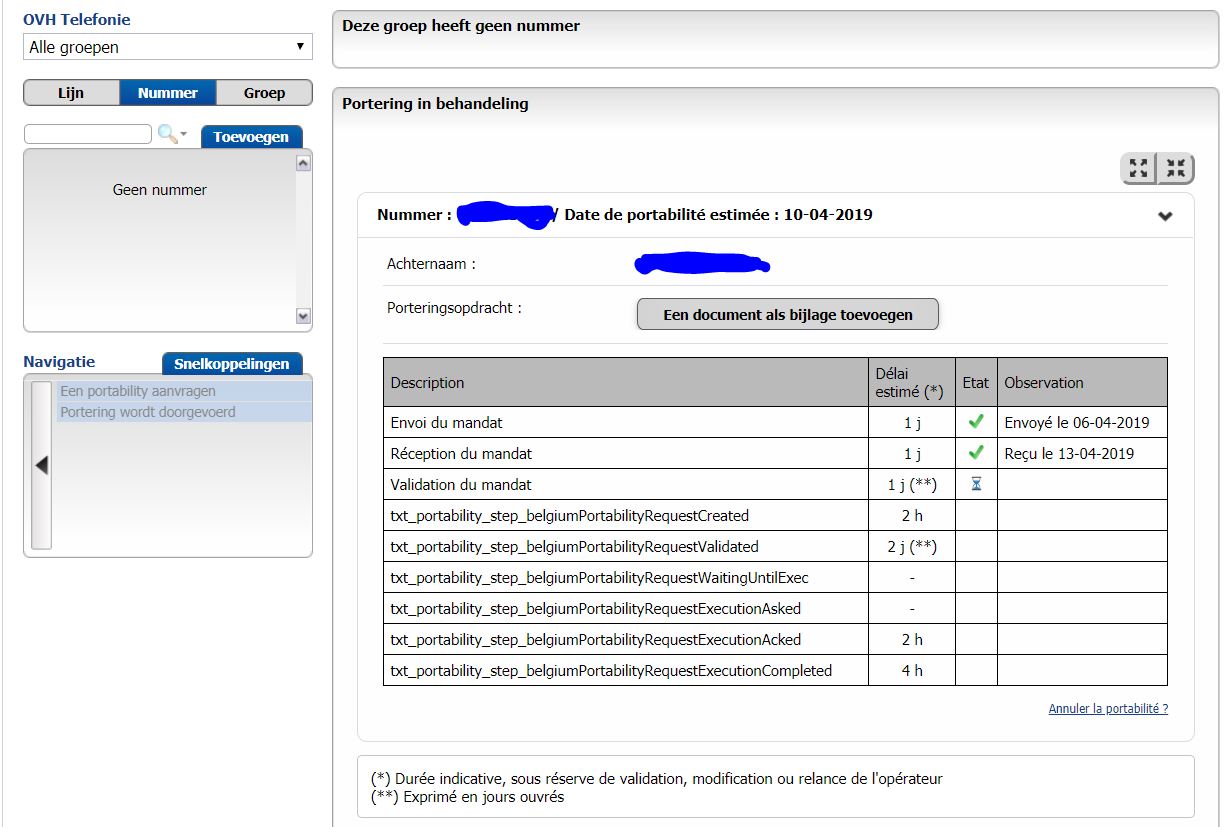Click the expand-all arrows icon
The height and width of the screenshot is (827, 1228).
pos(1138,168)
